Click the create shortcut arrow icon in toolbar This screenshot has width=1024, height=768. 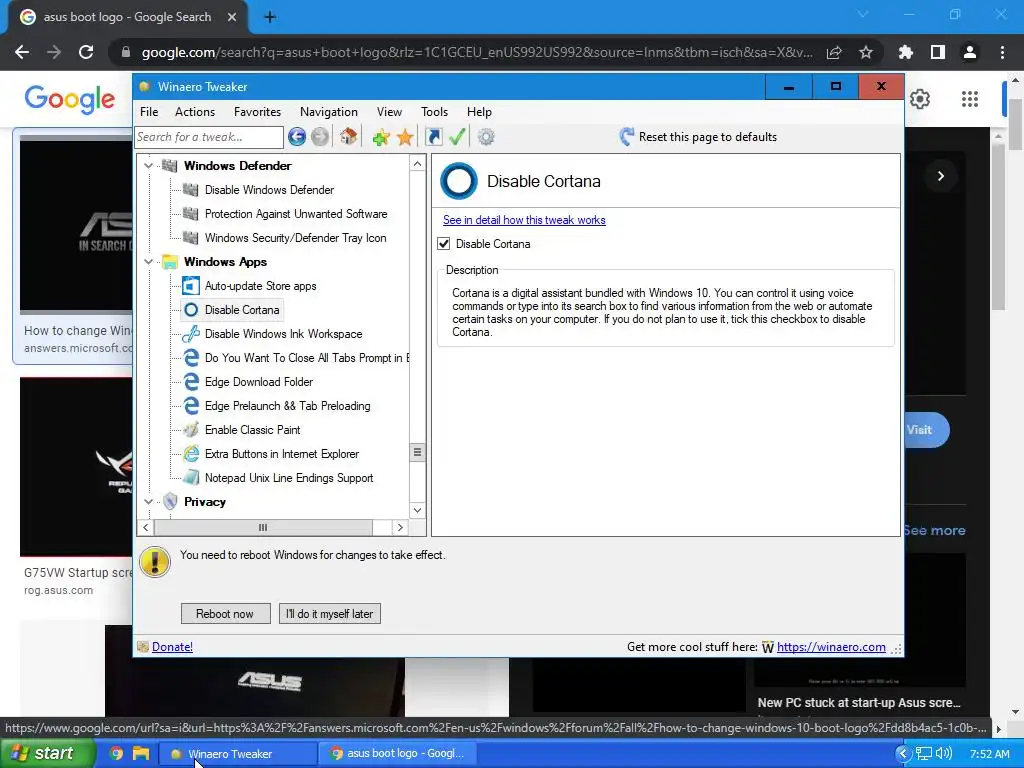point(434,136)
